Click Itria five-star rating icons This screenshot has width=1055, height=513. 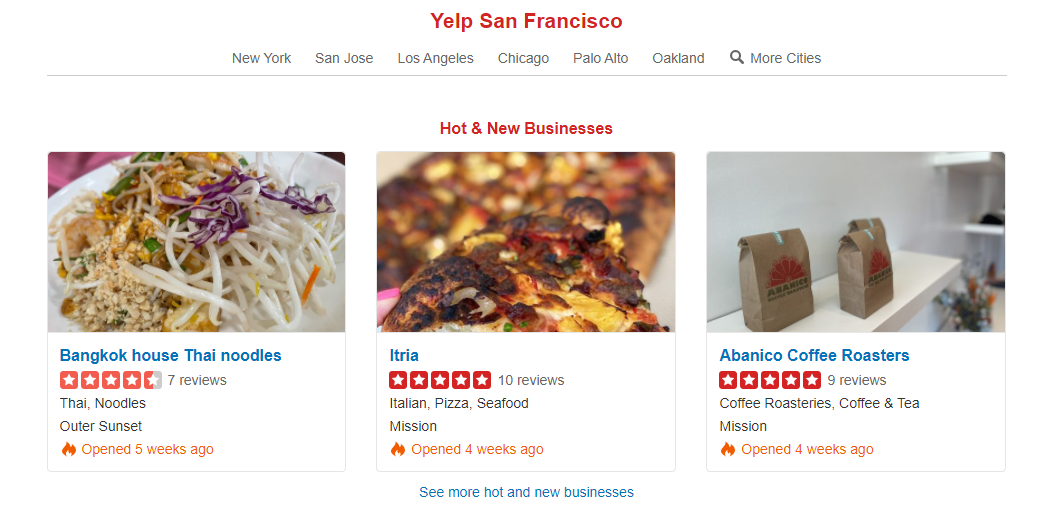(x=440, y=380)
